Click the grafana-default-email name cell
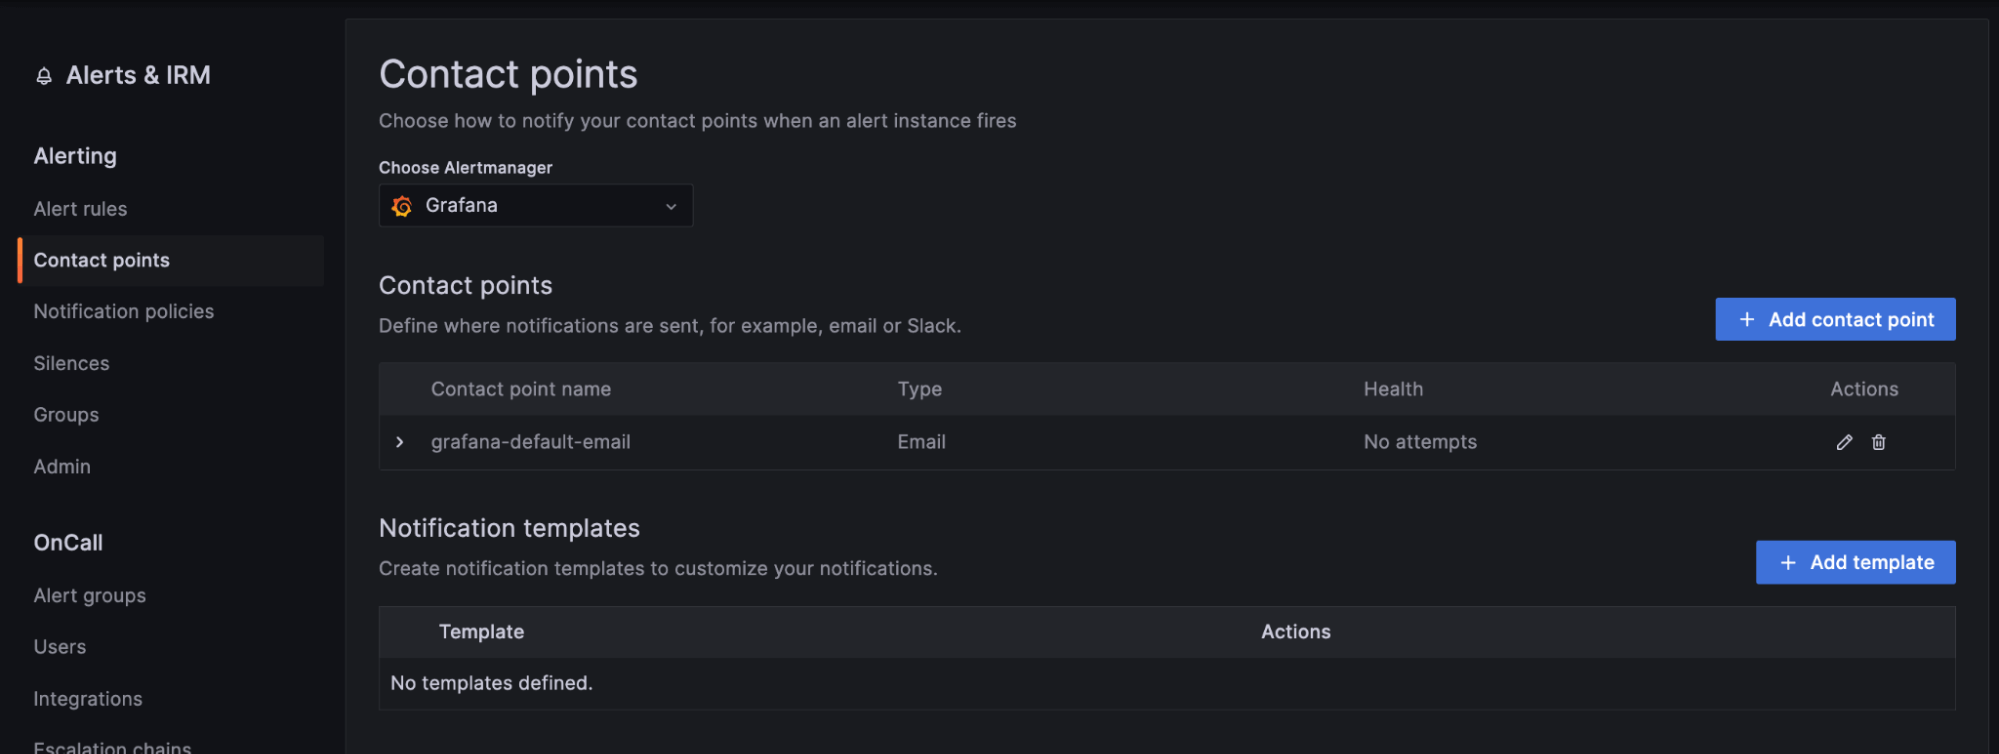The height and width of the screenshot is (754, 1999). pyautogui.click(x=531, y=442)
